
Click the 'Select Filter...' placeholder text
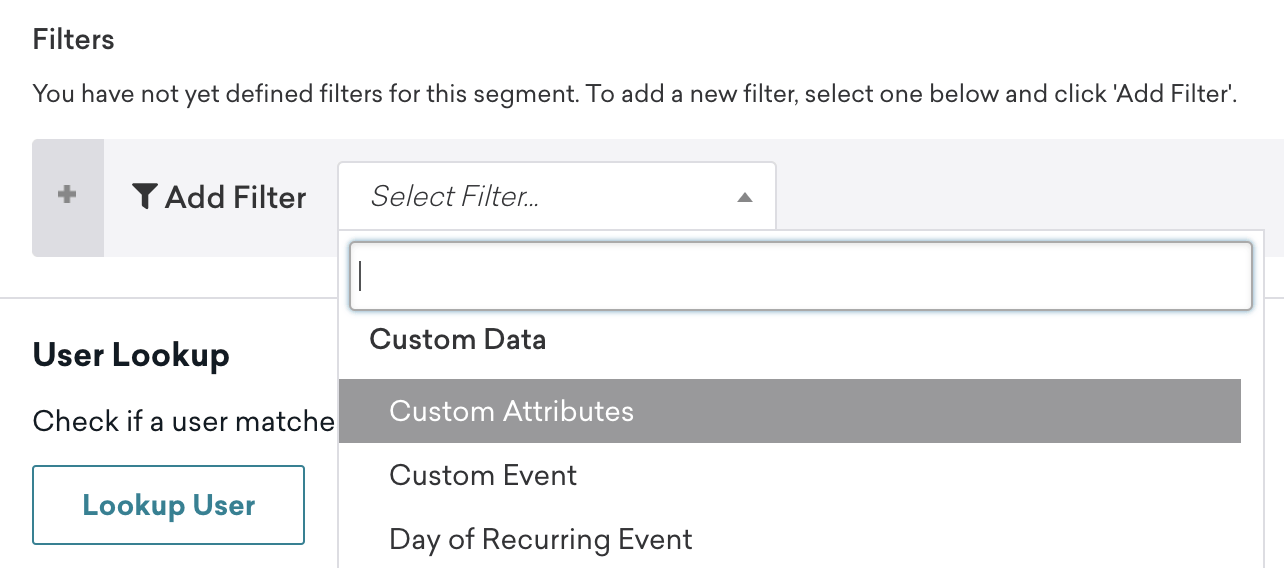pos(455,197)
